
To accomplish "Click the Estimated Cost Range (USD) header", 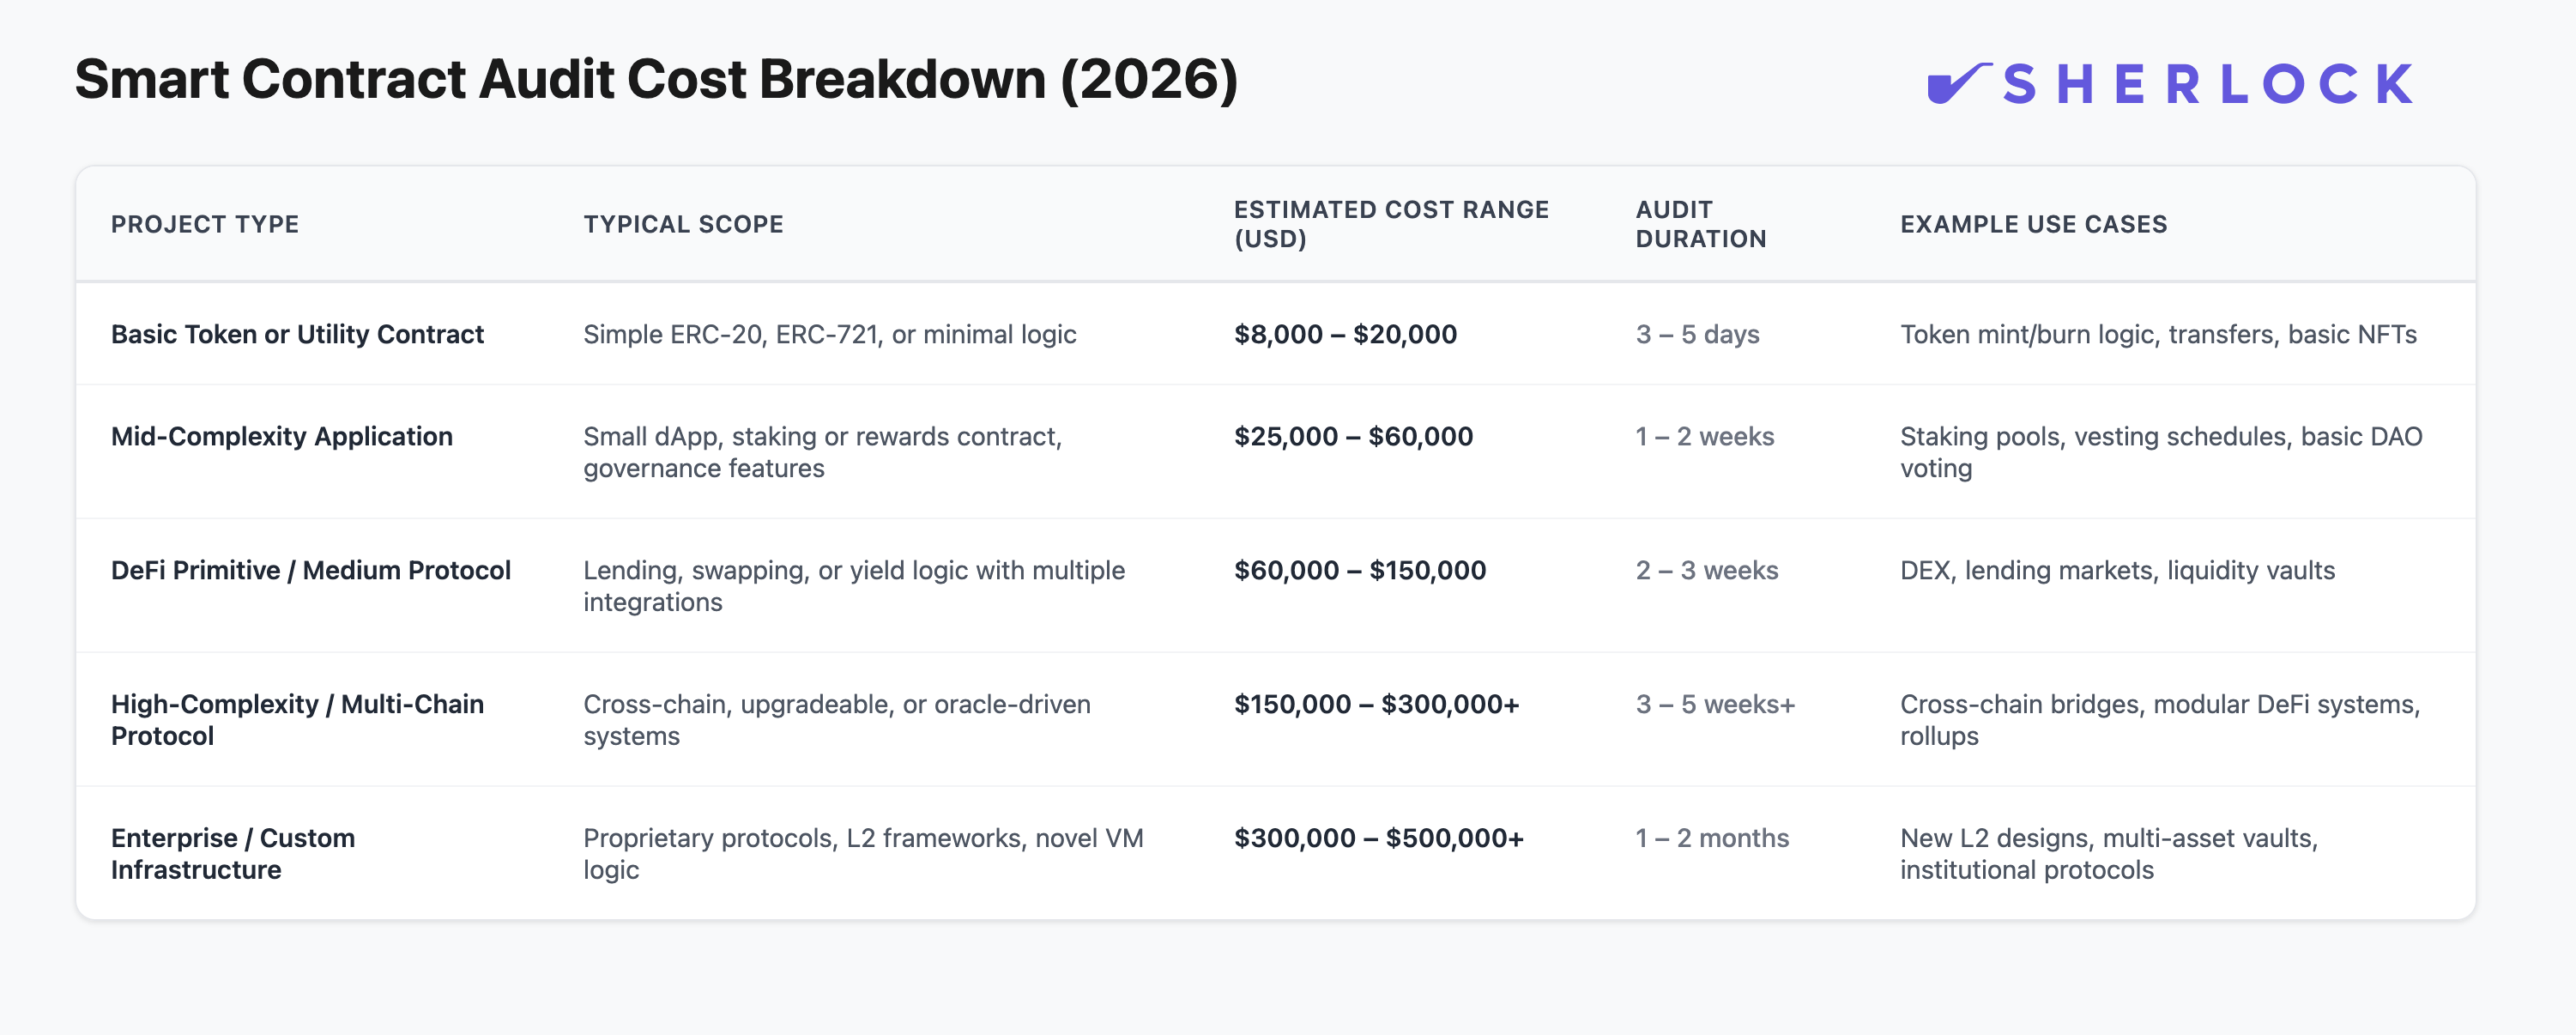I will (1390, 224).
